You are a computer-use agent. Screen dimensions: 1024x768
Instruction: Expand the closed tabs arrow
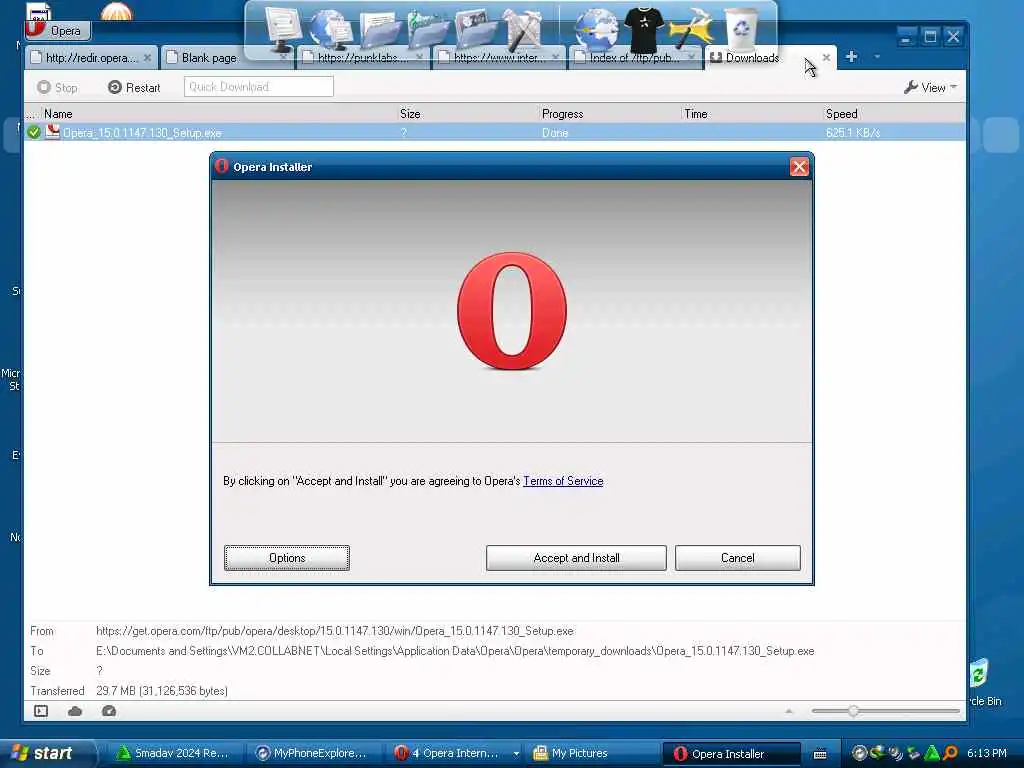877,57
